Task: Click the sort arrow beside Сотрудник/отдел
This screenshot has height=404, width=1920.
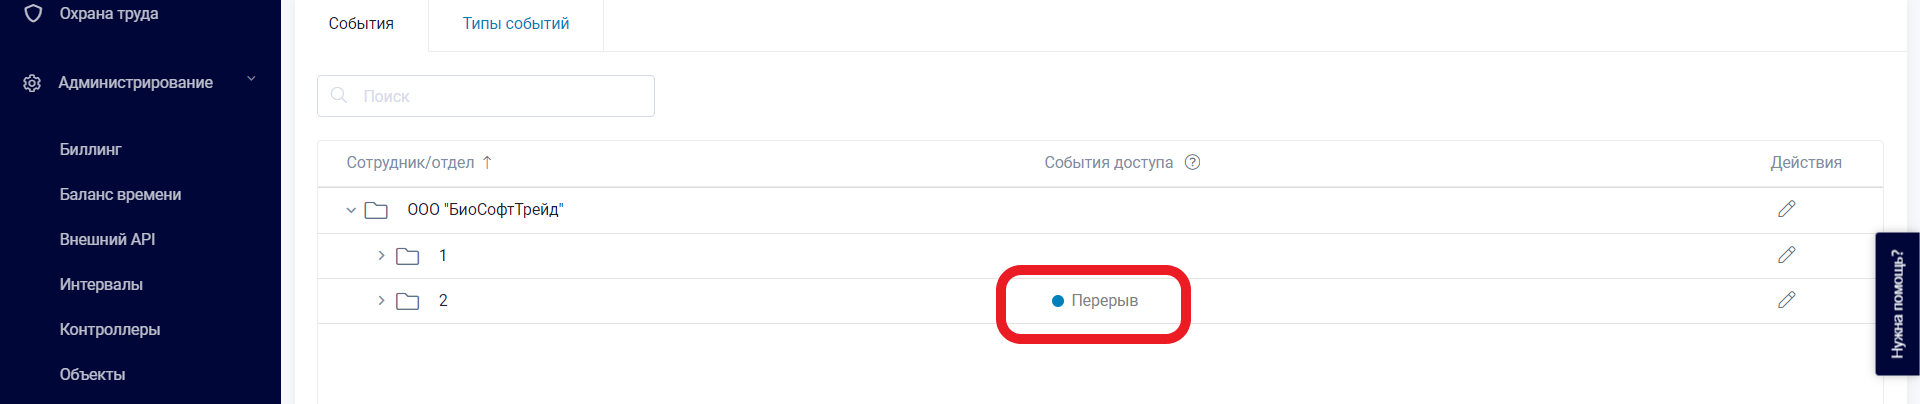Action: click(487, 162)
